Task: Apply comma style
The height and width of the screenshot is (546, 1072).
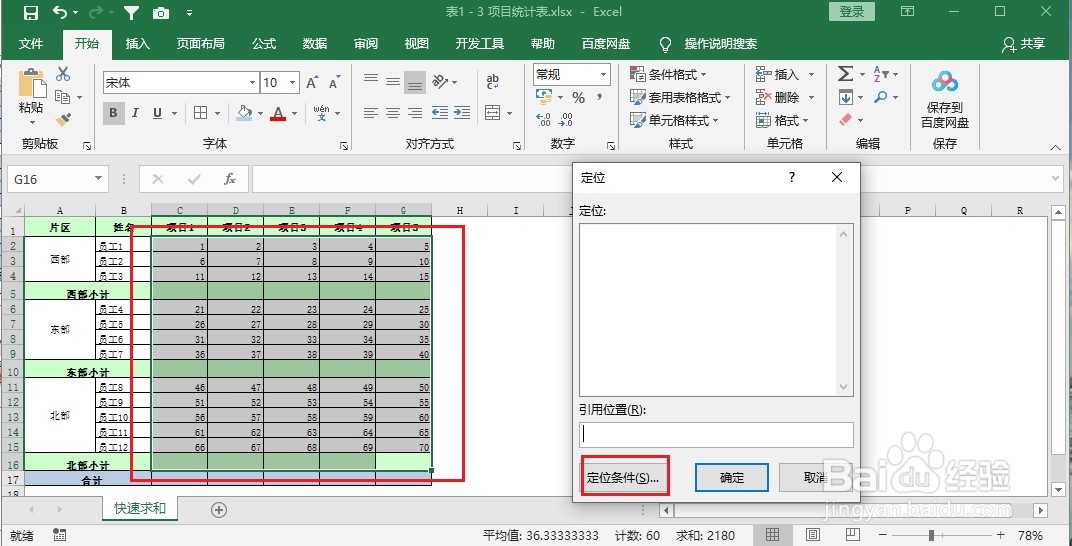Action: pyautogui.click(x=600, y=98)
